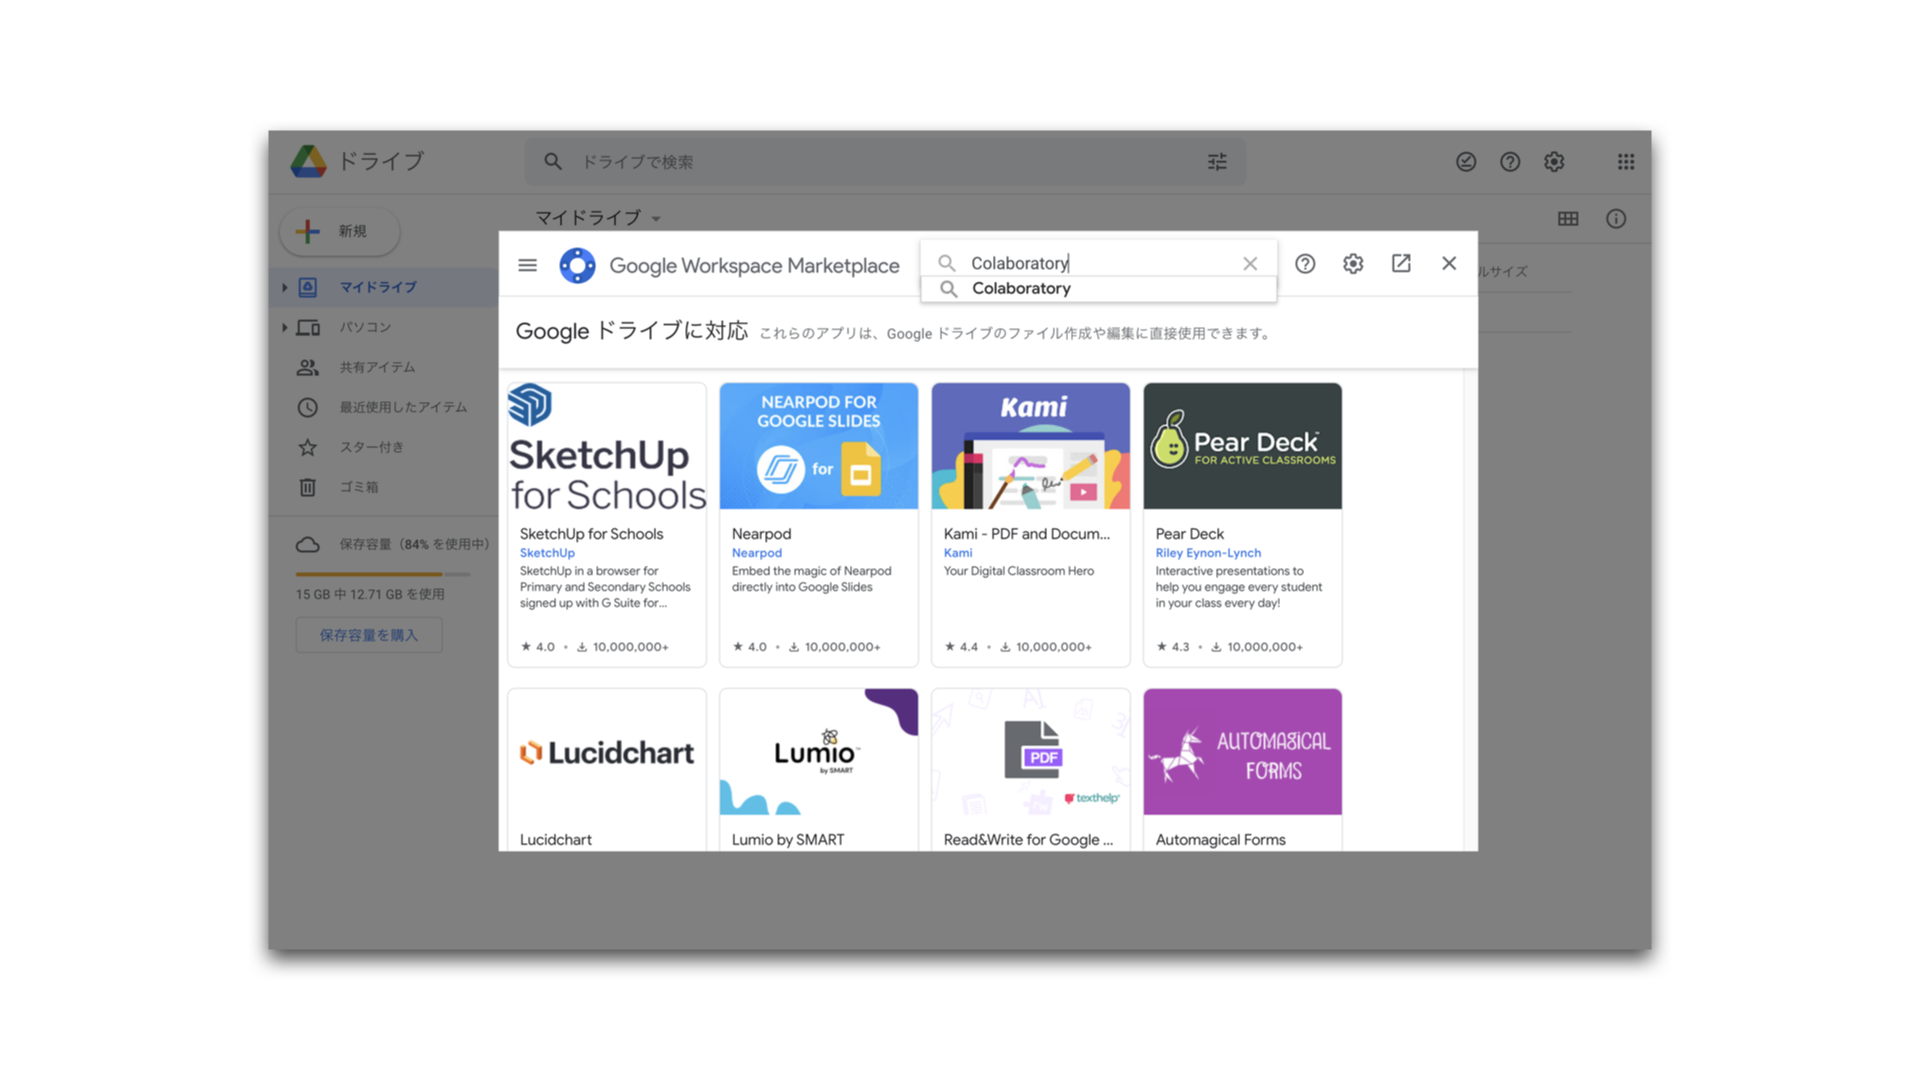The image size is (1920, 1080).
Task: Select the Colaboratory search suggestion
Action: [1098, 288]
